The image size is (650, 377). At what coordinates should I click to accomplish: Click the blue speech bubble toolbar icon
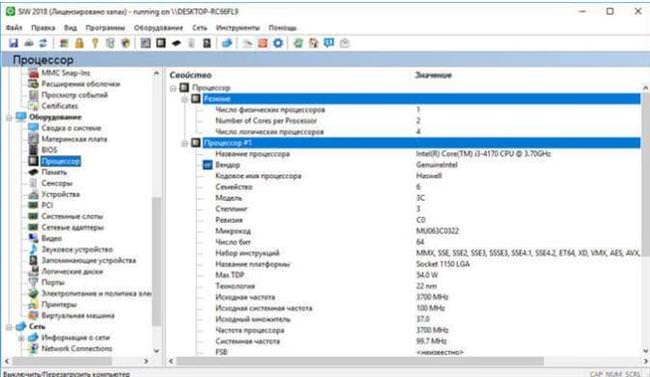coord(329,43)
